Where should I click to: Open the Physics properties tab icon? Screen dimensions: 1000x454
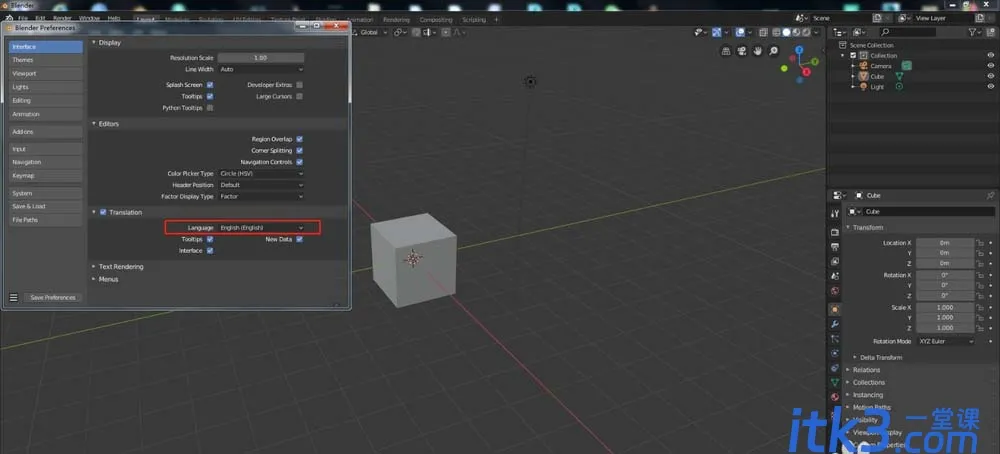point(835,353)
